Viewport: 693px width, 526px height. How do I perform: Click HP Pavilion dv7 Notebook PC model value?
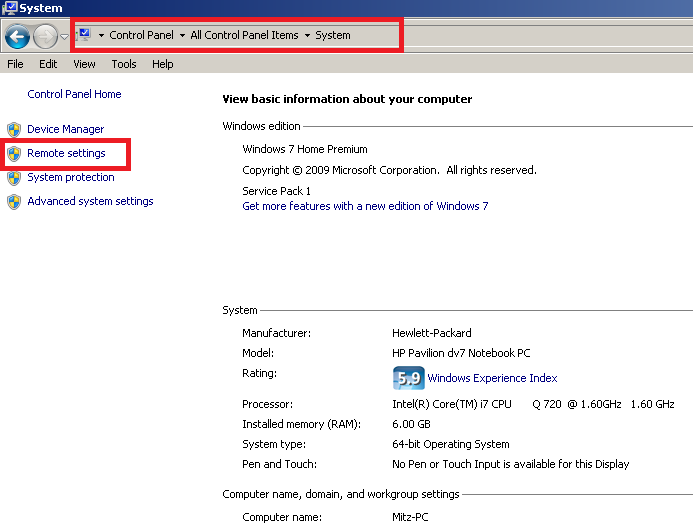(461, 353)
